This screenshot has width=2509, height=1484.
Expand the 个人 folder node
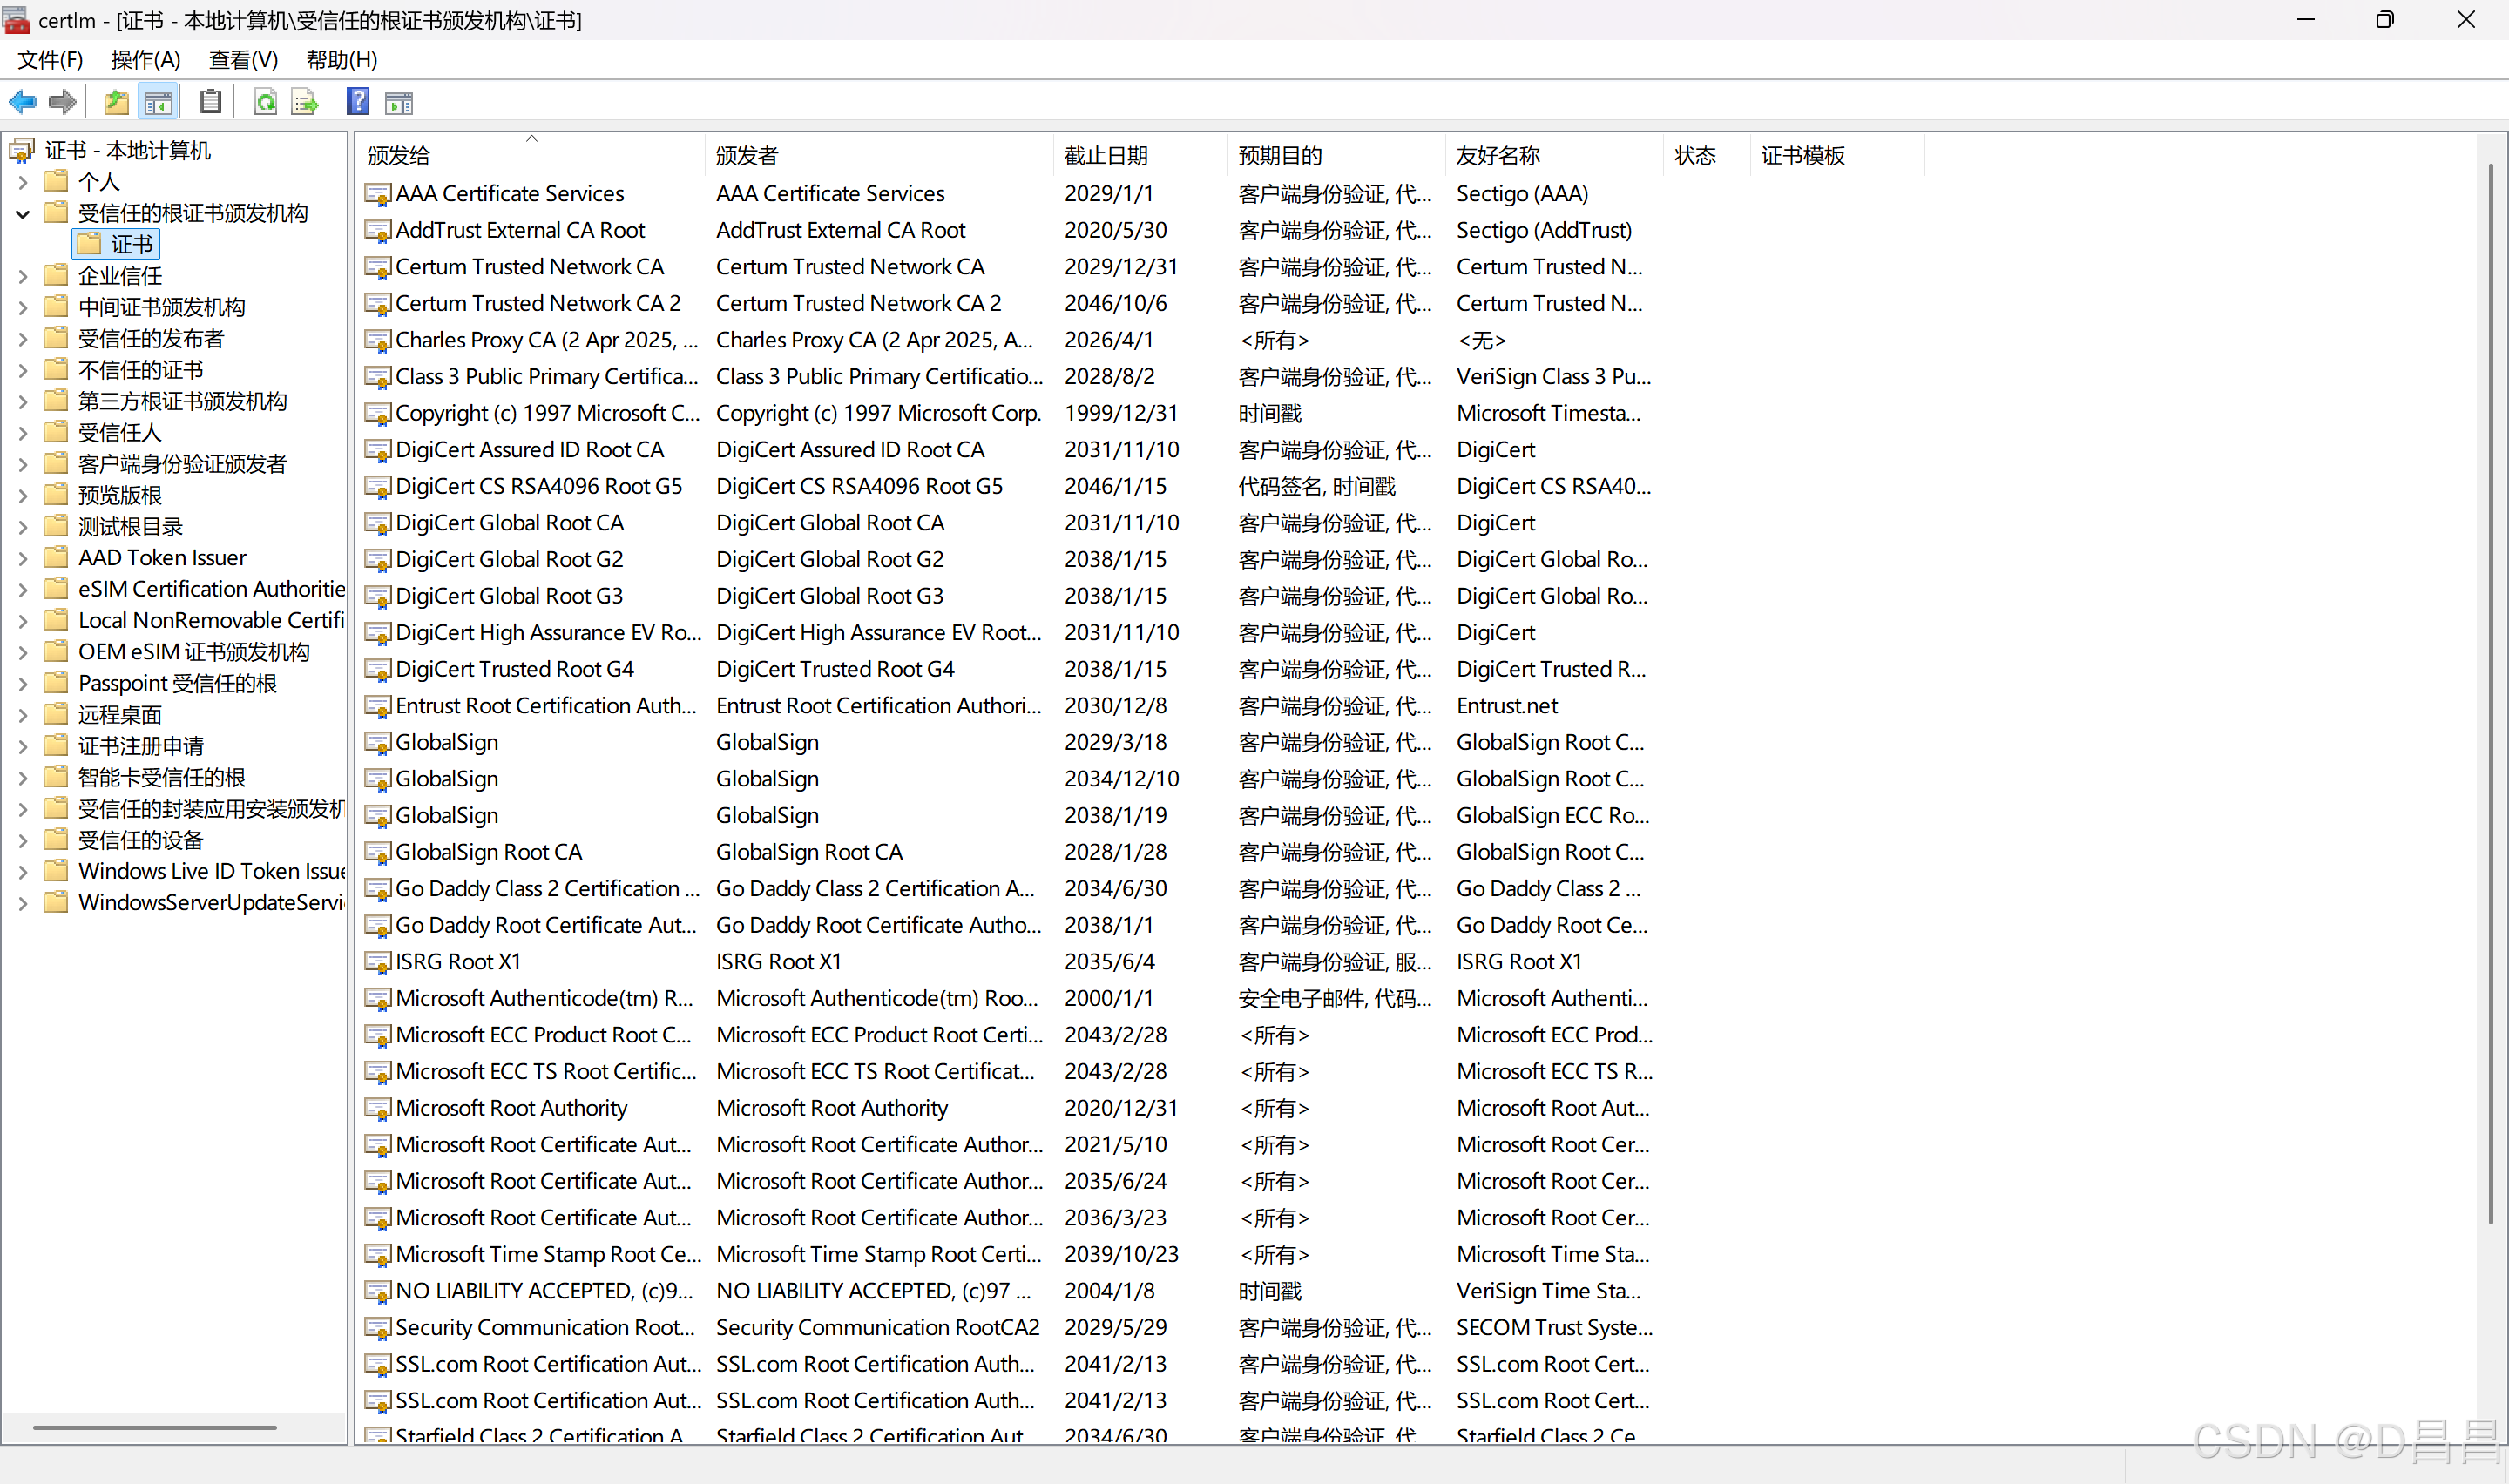tap(23, 182)
